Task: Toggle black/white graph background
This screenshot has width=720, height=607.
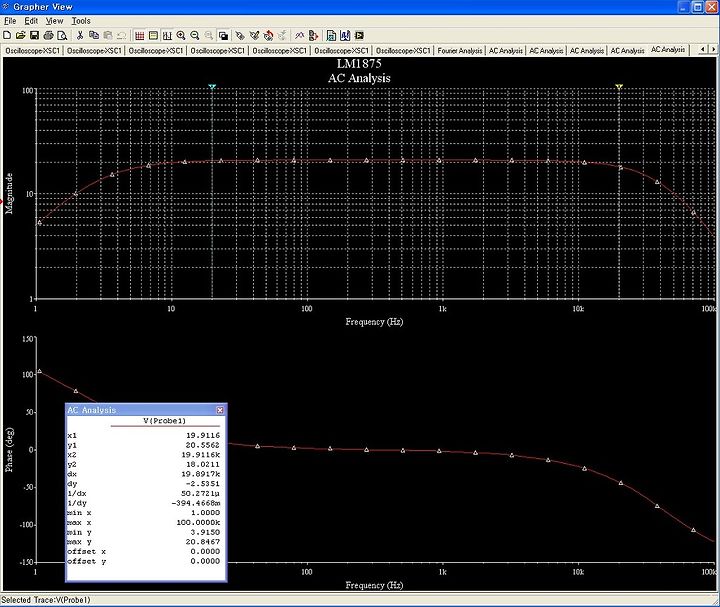Action: coord(223,35)
